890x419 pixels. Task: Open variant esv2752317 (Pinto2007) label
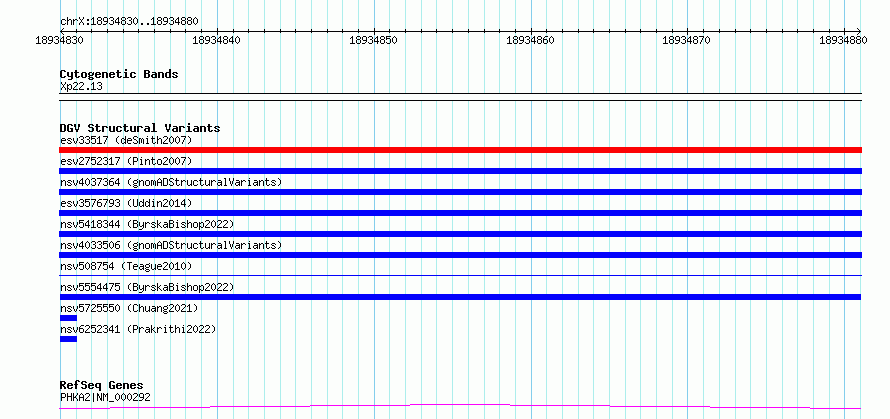pos(126,161)
